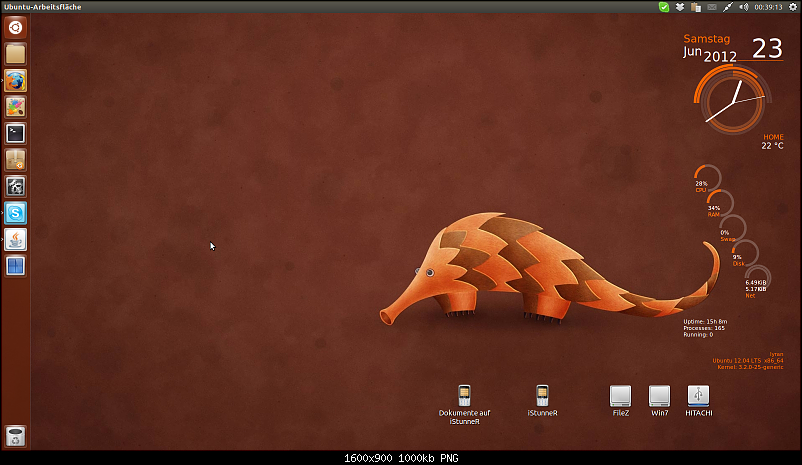Open the clock showing 00:39:13
This screenshot has height=465, width=802.
768,7
